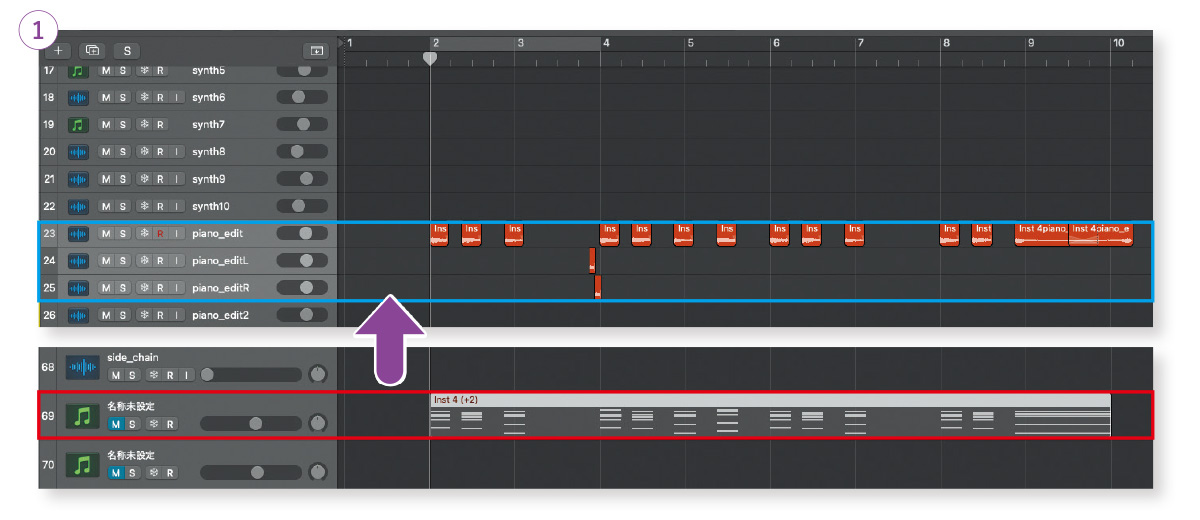Image resolution: width=1200 pixels, height=520 pixels.
Task: Freeze the piano_edit track
Action: point(144,233)
